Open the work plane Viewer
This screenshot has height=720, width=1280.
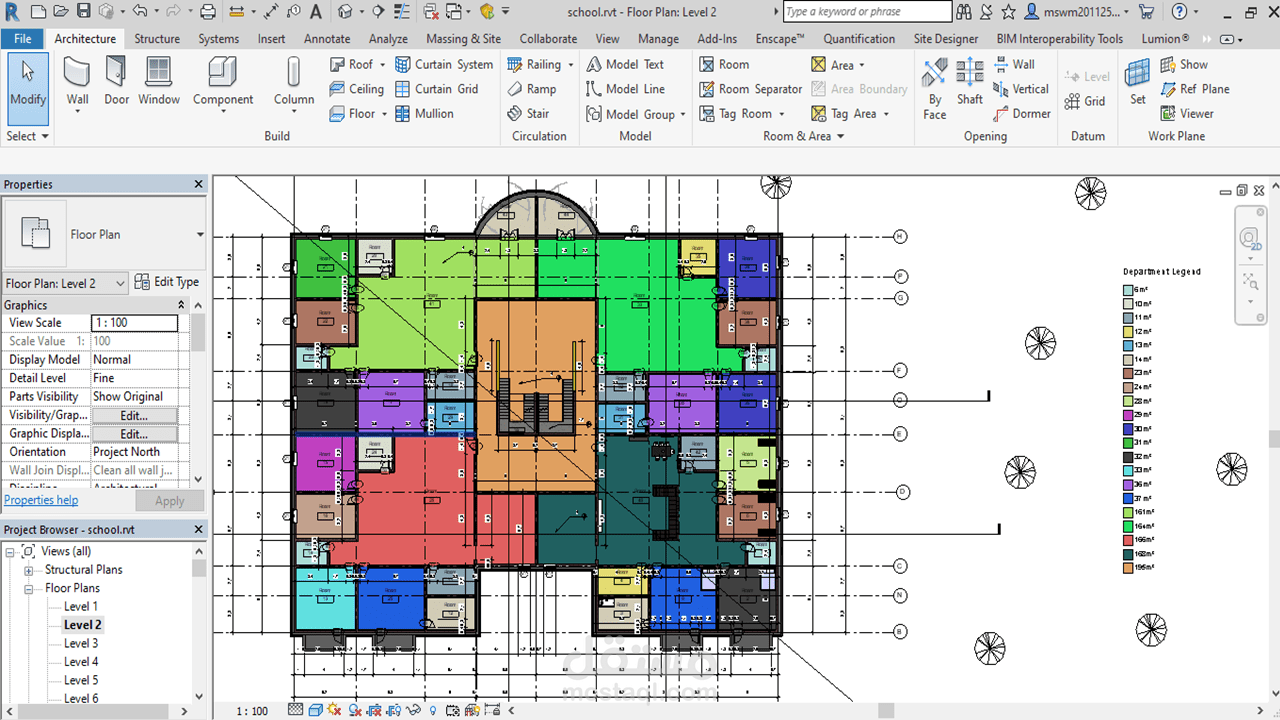coord(1187,114)
